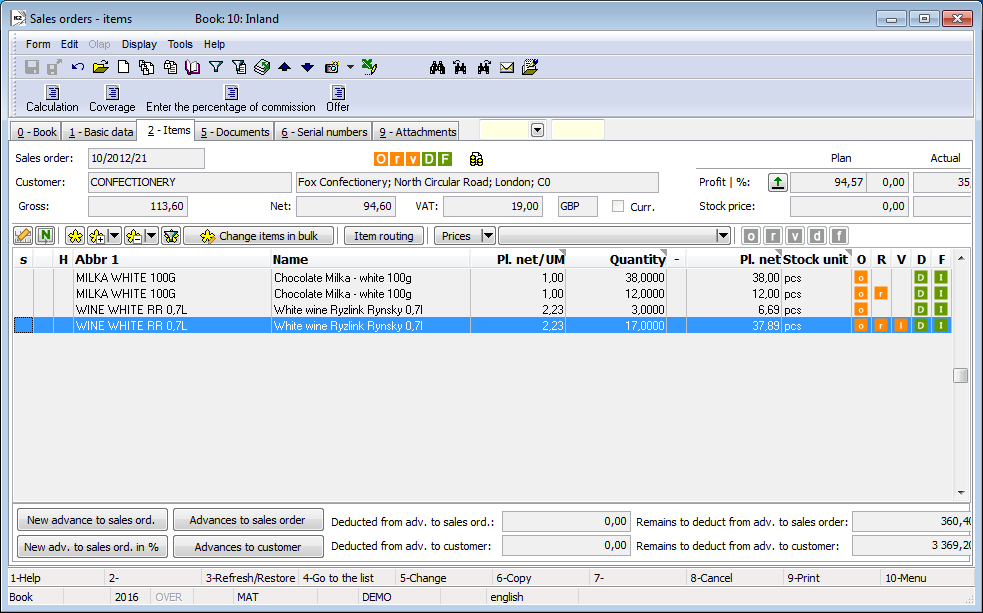This screenshot has width=983, height=613.
Task: Open the yellow dropdown beside Attachments tab
Action: [x=537, y=130]
